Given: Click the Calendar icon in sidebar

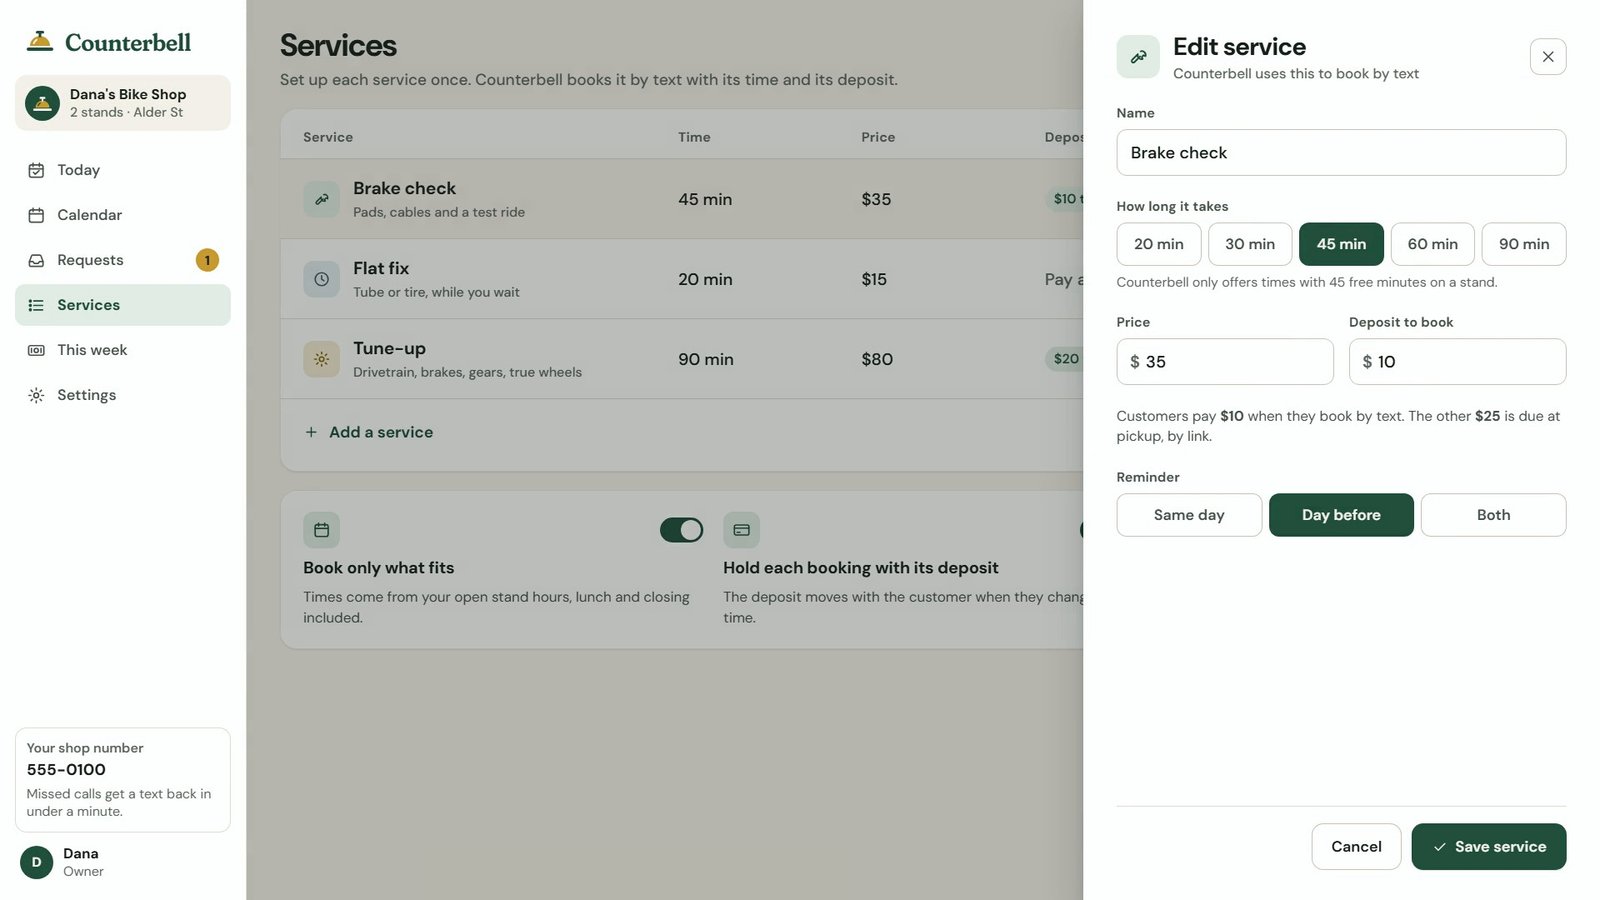Looking at the screenshot, I should pyautogui.click(x=36, y=215).
